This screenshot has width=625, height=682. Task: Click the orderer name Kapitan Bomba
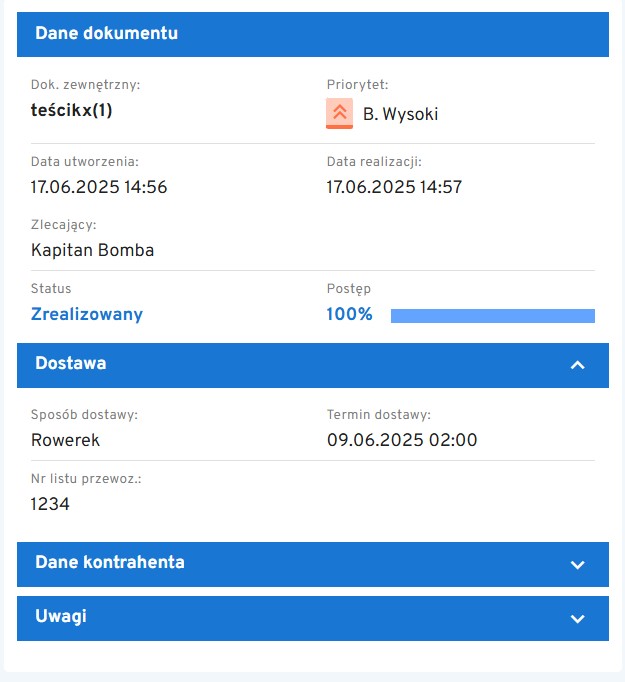(93, 250)
